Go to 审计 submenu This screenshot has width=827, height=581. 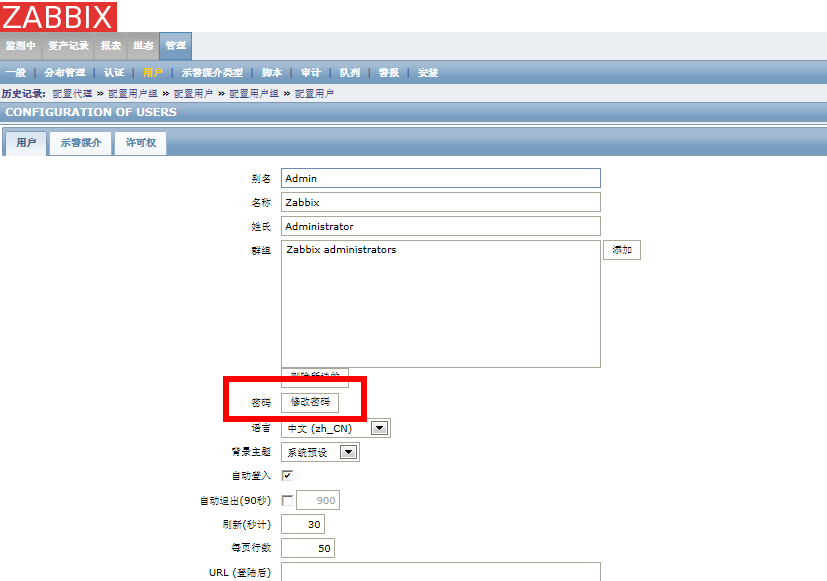[x=311, y=73]
